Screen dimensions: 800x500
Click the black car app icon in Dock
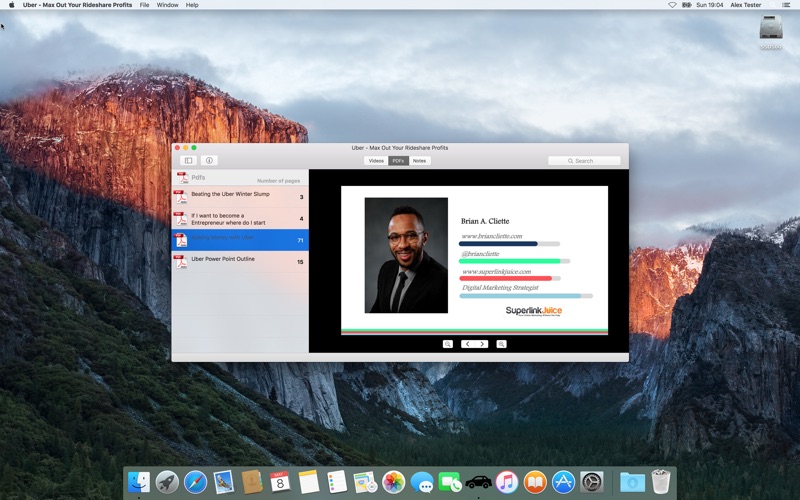pyautogui.click(x=478, y=482)
